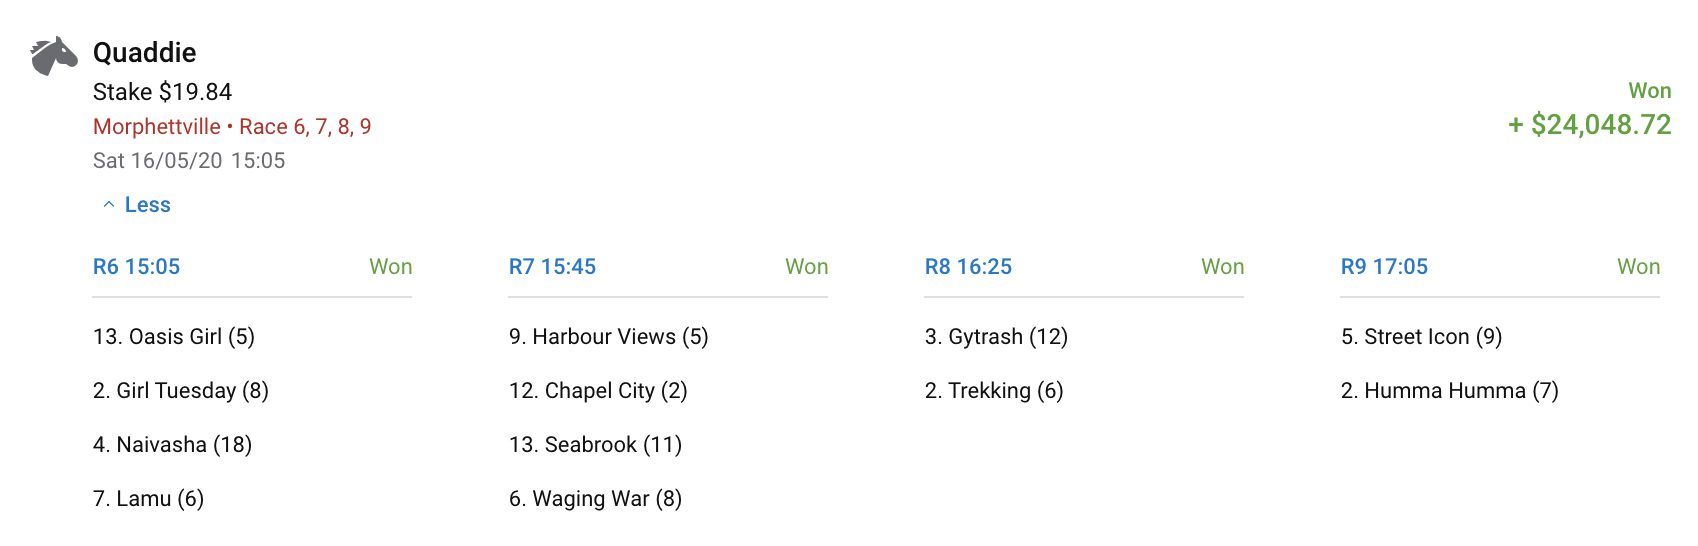Viewport: 1698px width, 546px height.
Task: Collapse details with the Less chevron
Action: pos(109,205)
